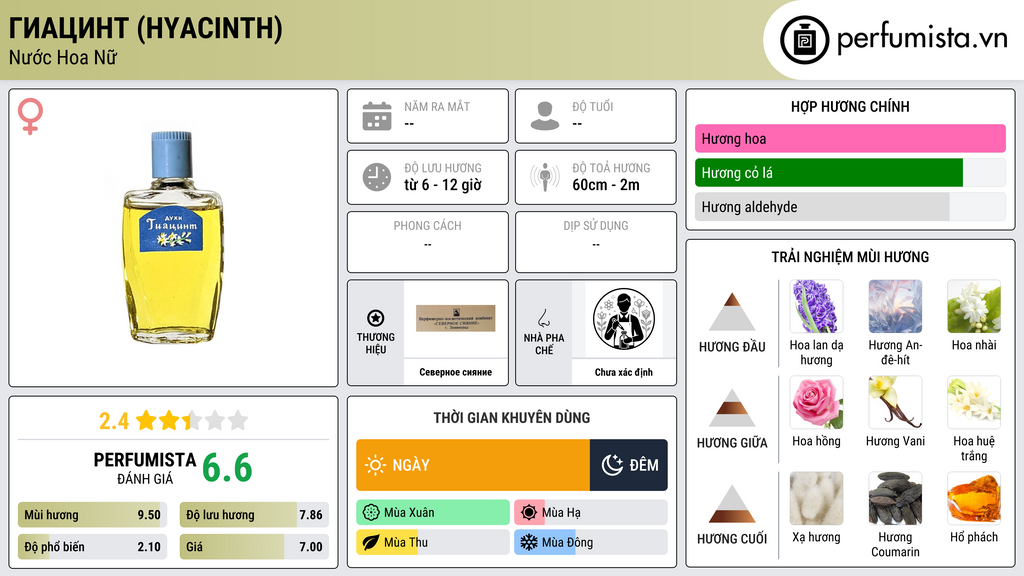Click the calendar icon beside Năm ra mắt
1024x576 pixels.
377,116
